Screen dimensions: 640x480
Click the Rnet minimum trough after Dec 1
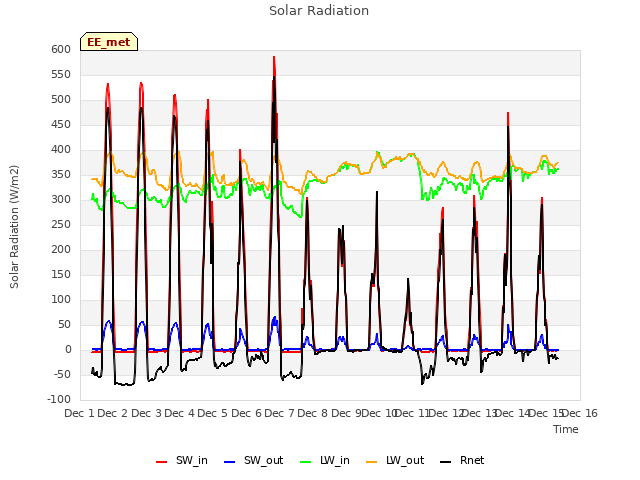[125, 384]
